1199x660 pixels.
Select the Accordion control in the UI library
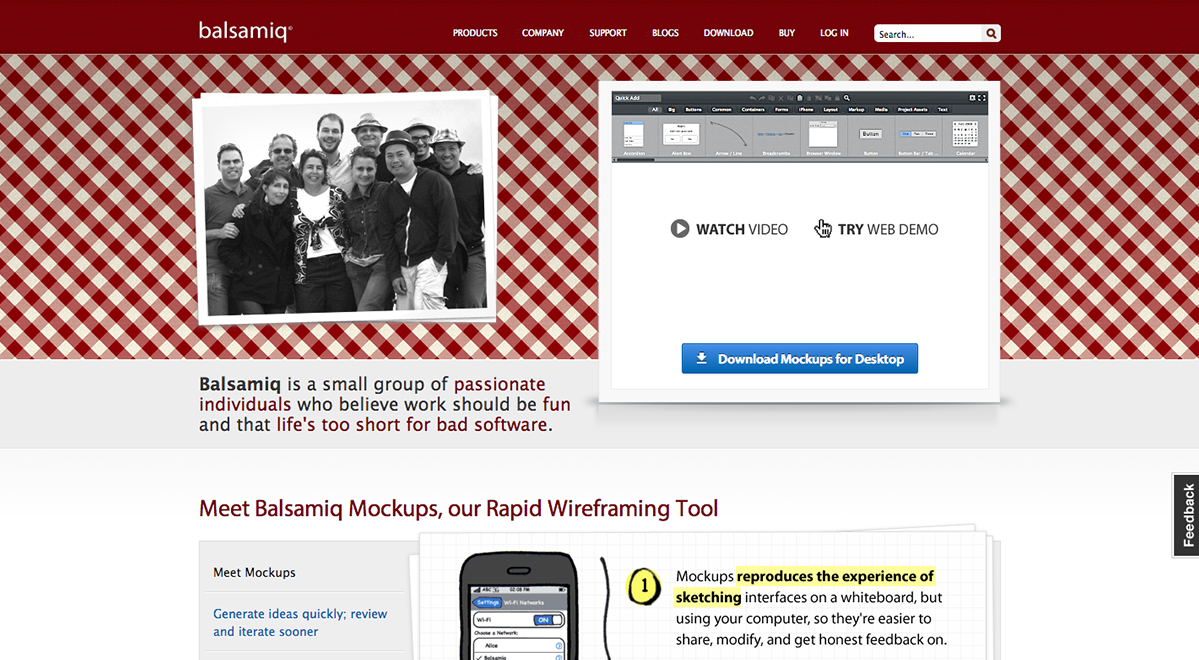click(x=633, y=136)
